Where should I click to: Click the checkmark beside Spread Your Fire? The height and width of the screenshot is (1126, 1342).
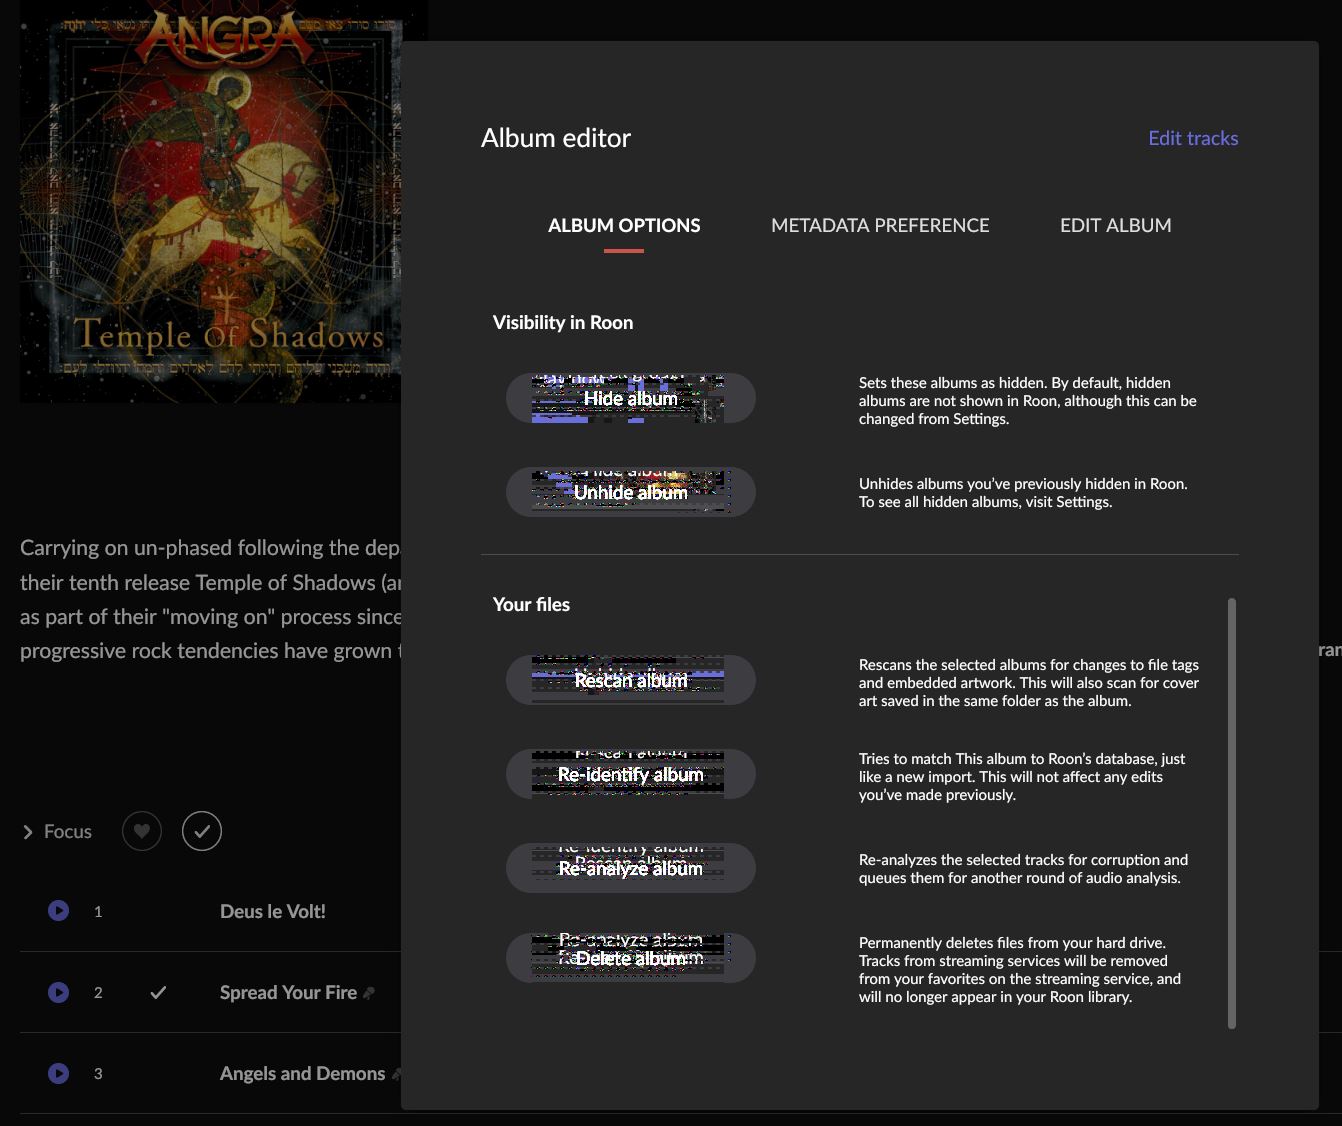(158, 992)
